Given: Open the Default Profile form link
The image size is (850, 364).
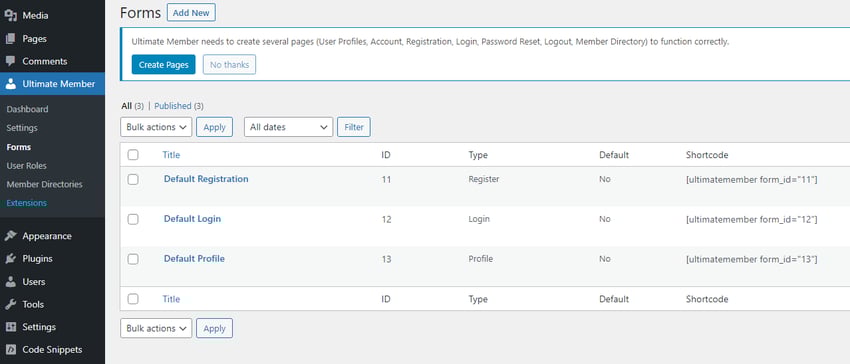Looking at the screenshot, I should click(x=194, y=259).
